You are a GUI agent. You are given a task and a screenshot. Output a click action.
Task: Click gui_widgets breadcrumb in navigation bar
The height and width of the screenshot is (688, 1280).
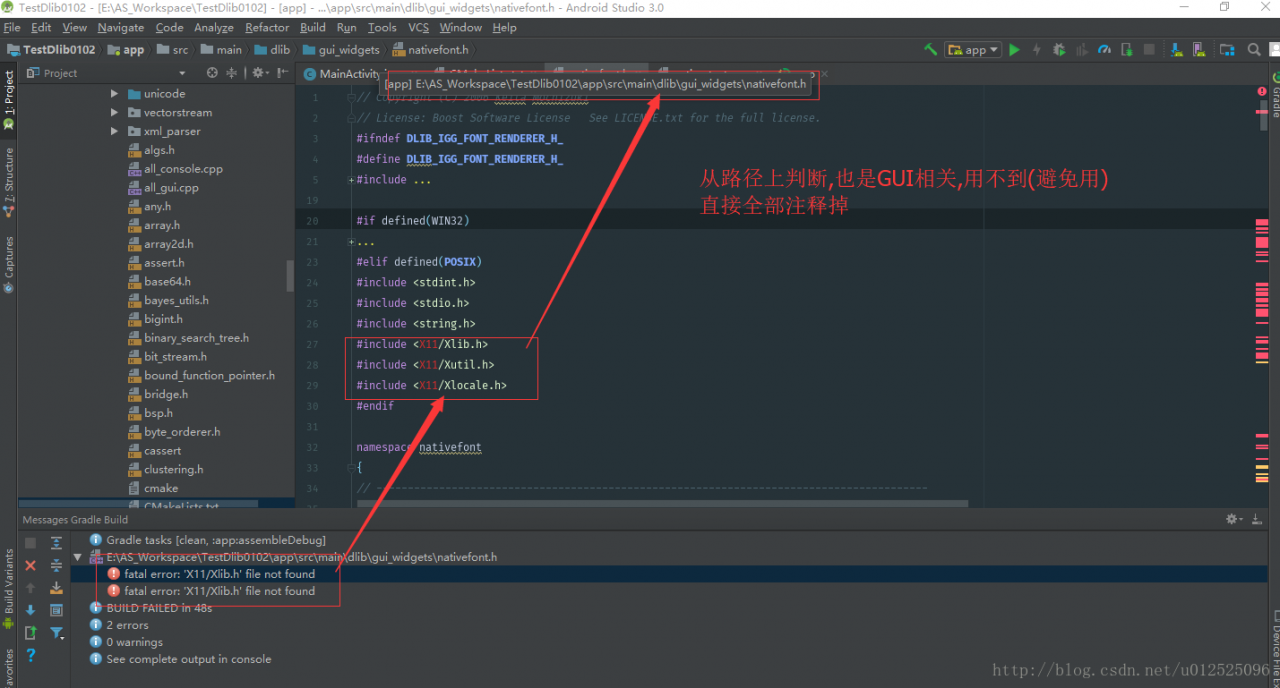coord(342,49)
